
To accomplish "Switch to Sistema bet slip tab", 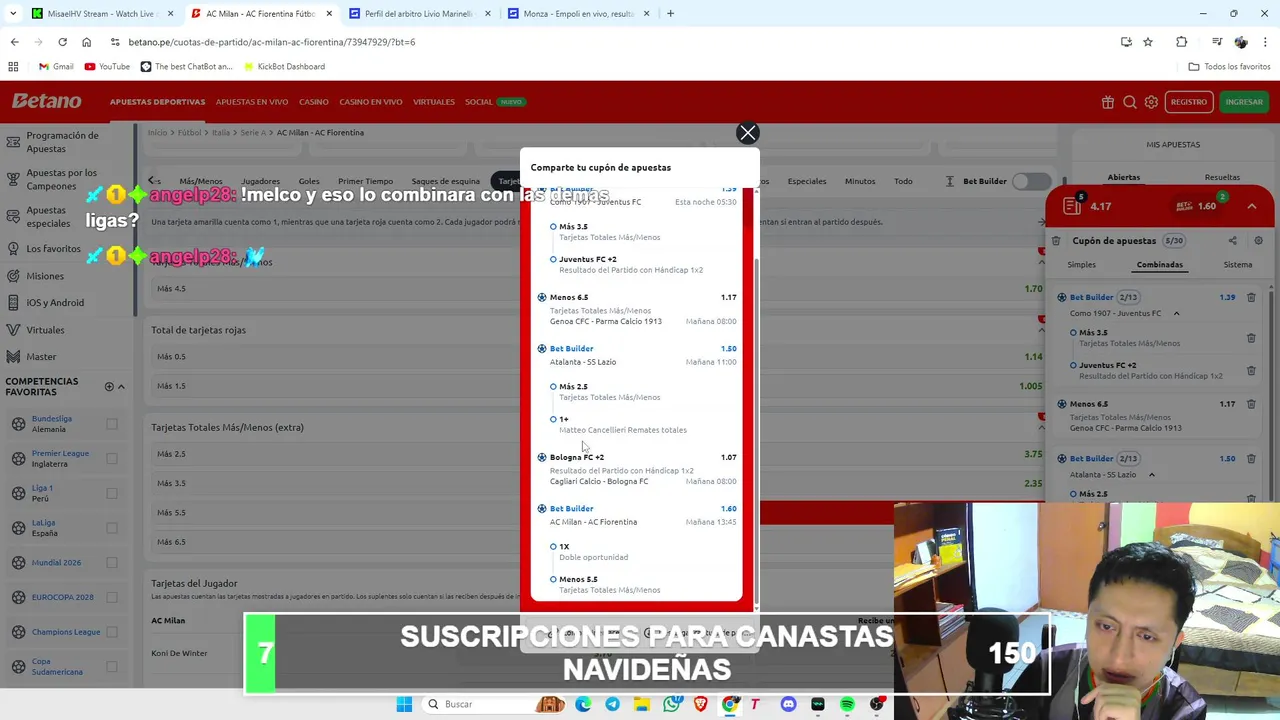I will pyautogui.click(x=1237, y=265).
